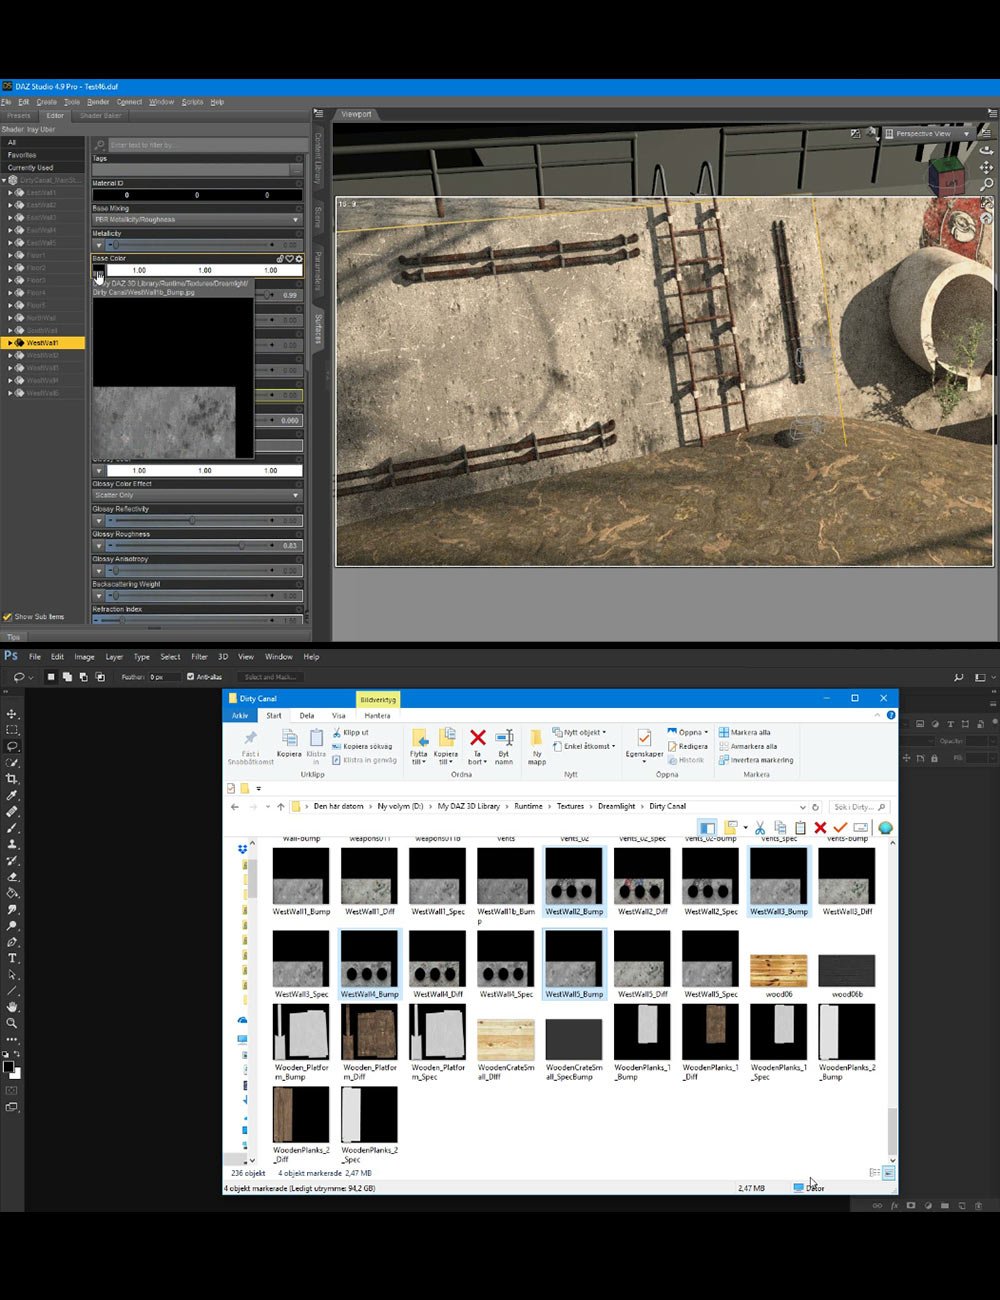Select the Hand tool in Photoshop
Viewport: 1000px width, 1300px height.
pos(12,1007)
